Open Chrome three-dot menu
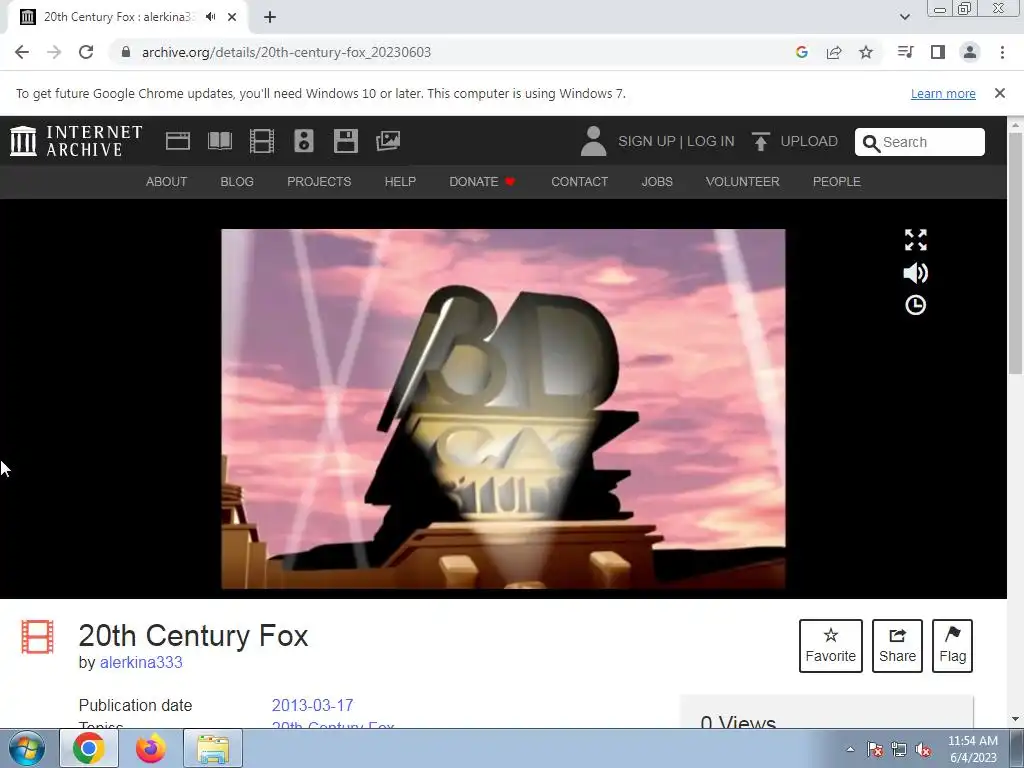 point(1002,52)
